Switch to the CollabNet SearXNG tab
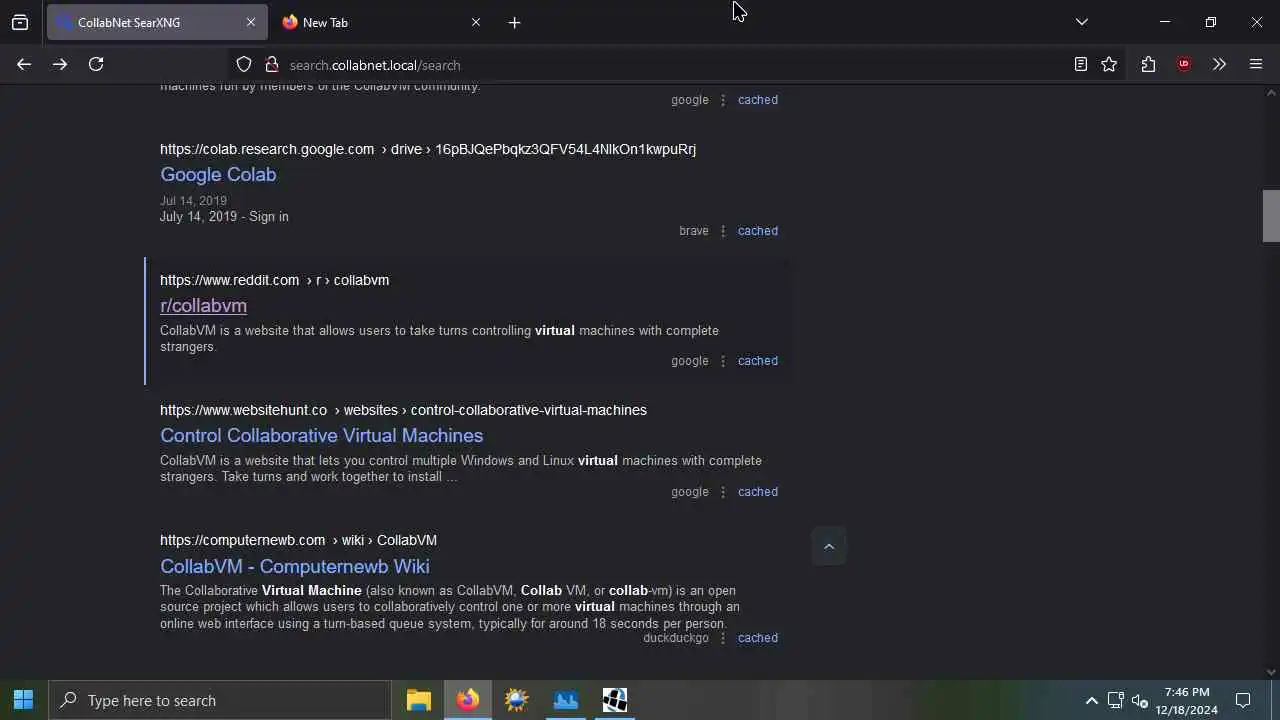 pos(157,22)
